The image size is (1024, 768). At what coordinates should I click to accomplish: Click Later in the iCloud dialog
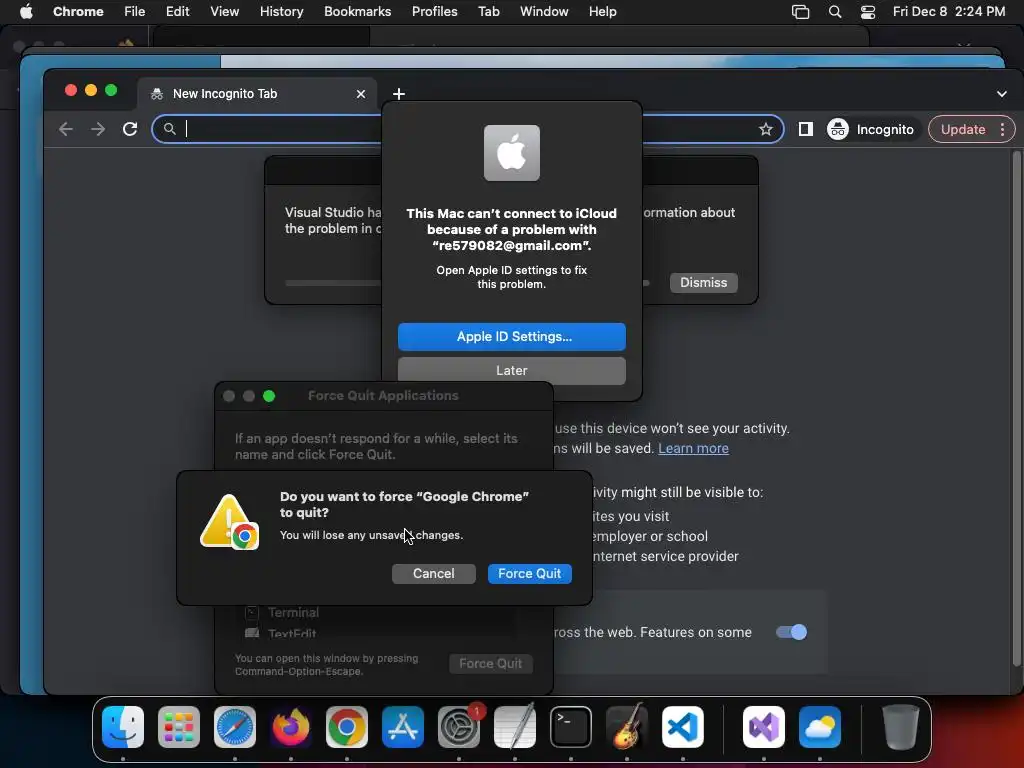click(512, 370)
